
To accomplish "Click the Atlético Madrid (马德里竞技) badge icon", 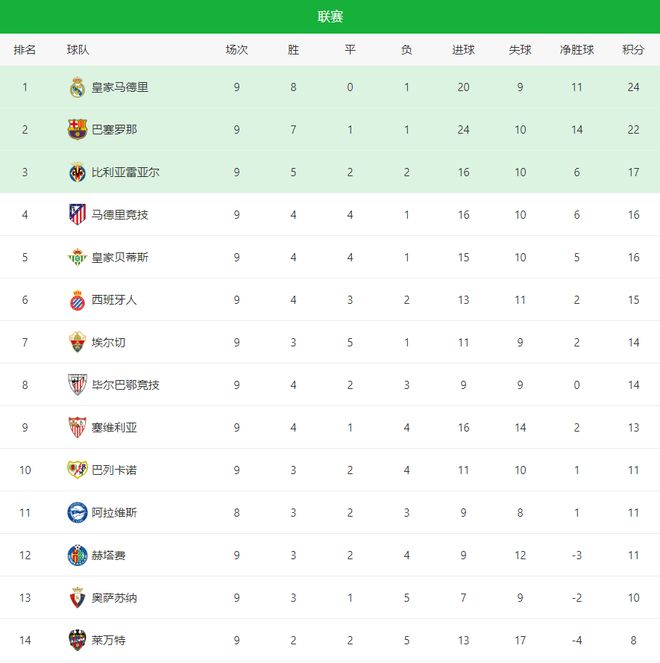I will pyautogui.click(x=77, y=214).
